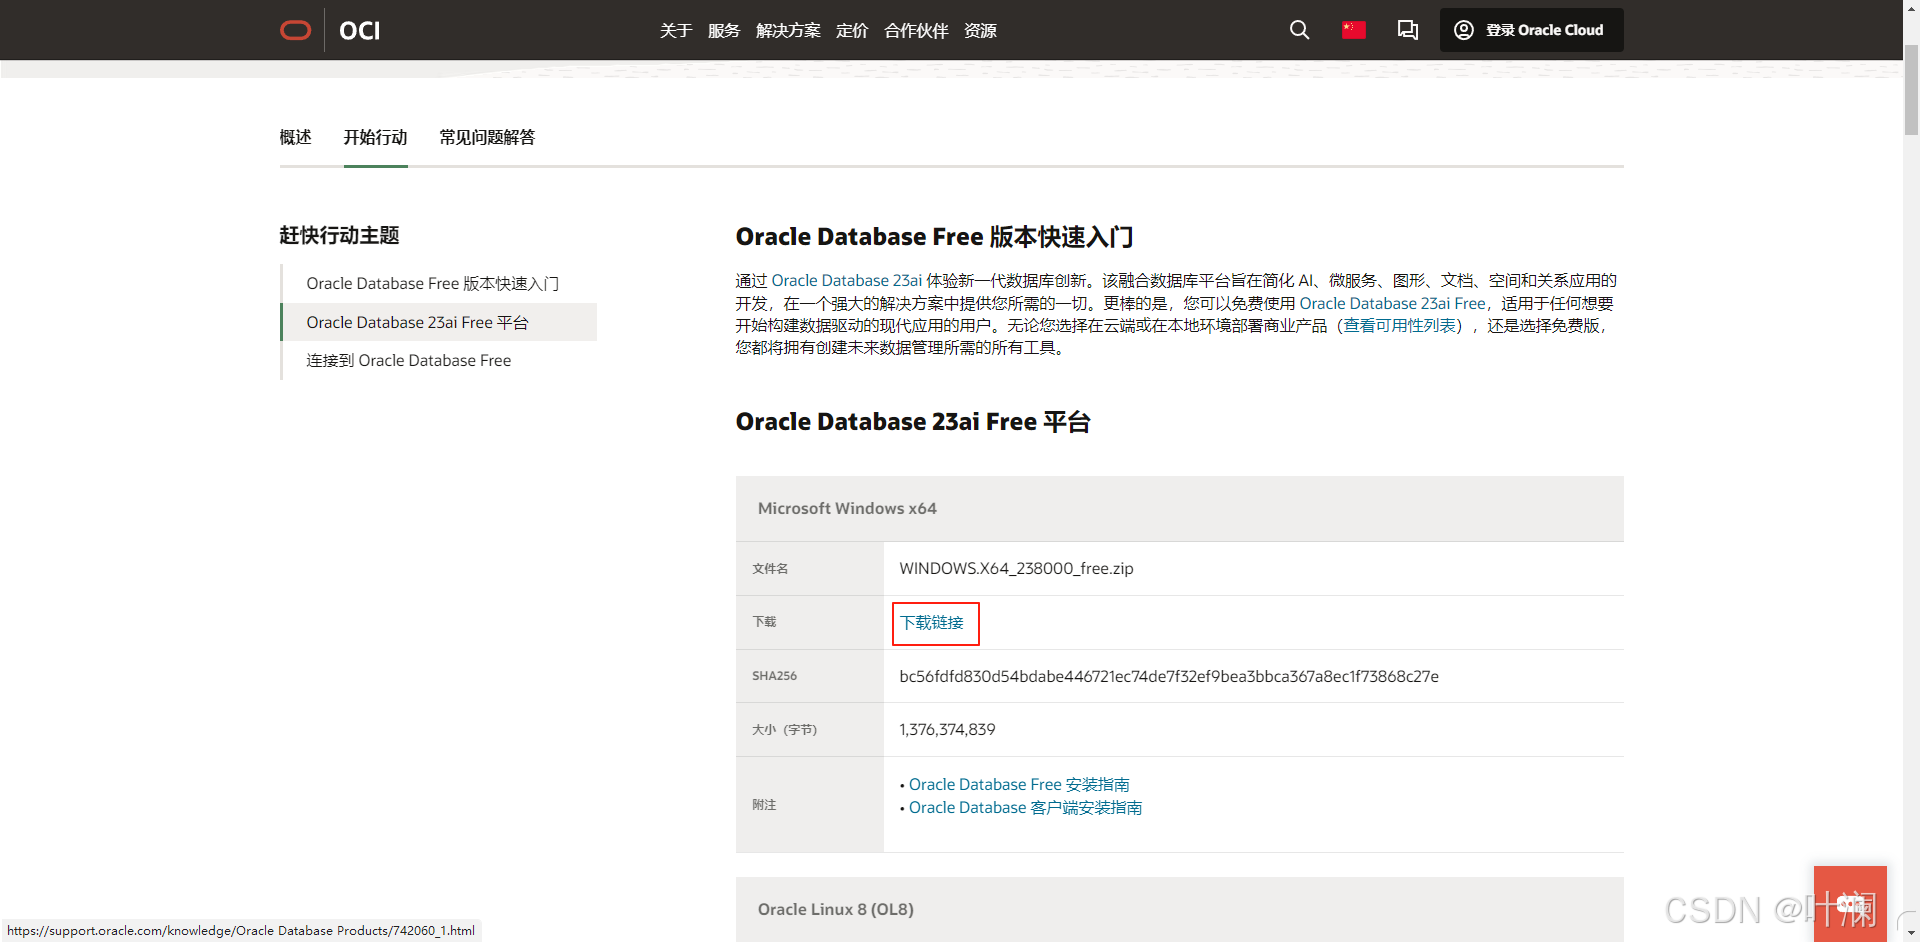The width and height of the screenshot is (1920, 942).
Task: Click the account icon beside 登录 Oracle Cloud
Action: [1463, 30]
